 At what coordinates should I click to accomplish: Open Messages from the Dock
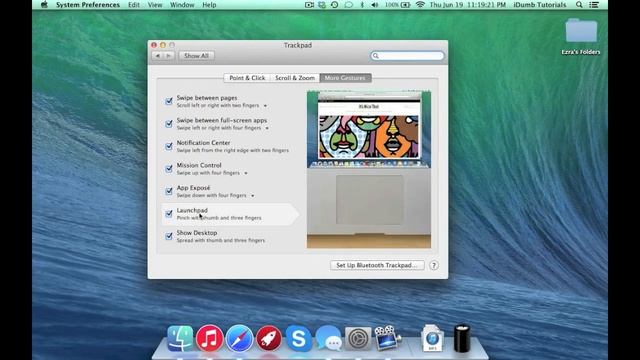(x=329, y=338)
